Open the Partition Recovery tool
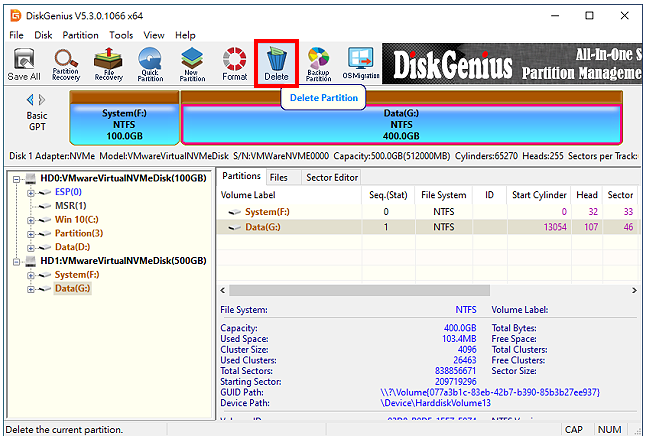The width and height of the screenshot is (652, 443). 66,64
